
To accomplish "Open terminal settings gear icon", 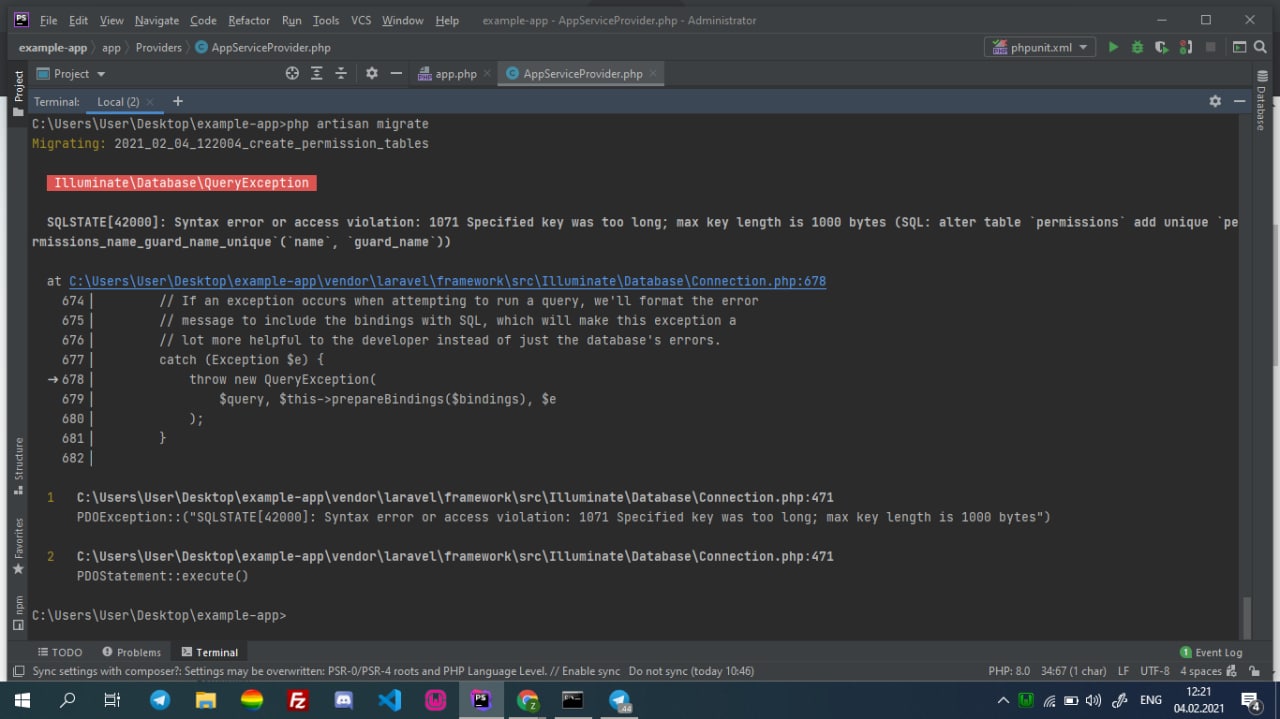I will [1215, 101].
